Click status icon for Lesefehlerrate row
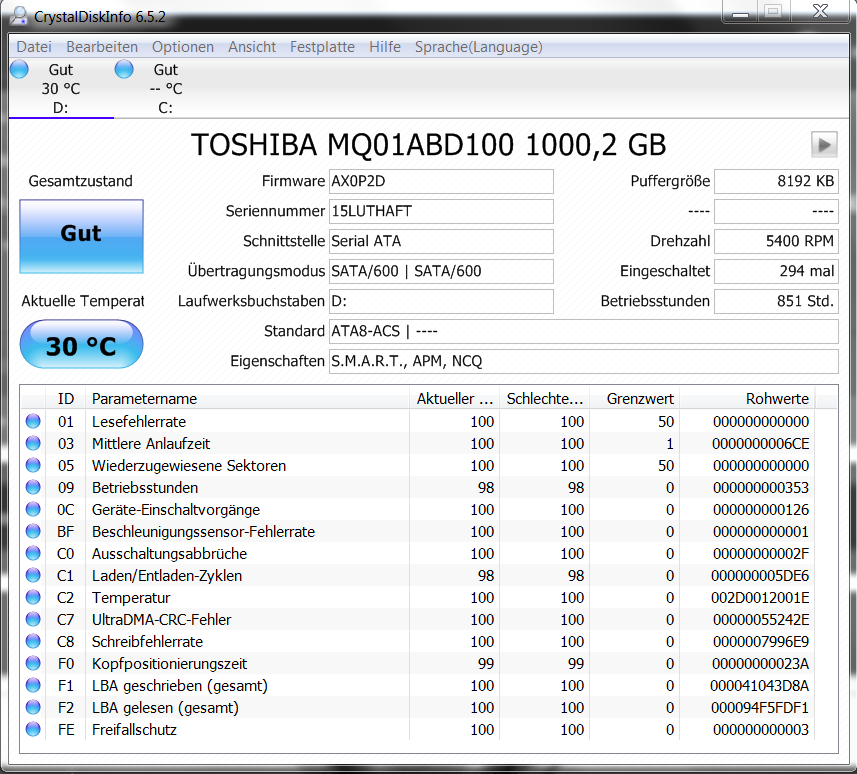 [x=34, y=422]
